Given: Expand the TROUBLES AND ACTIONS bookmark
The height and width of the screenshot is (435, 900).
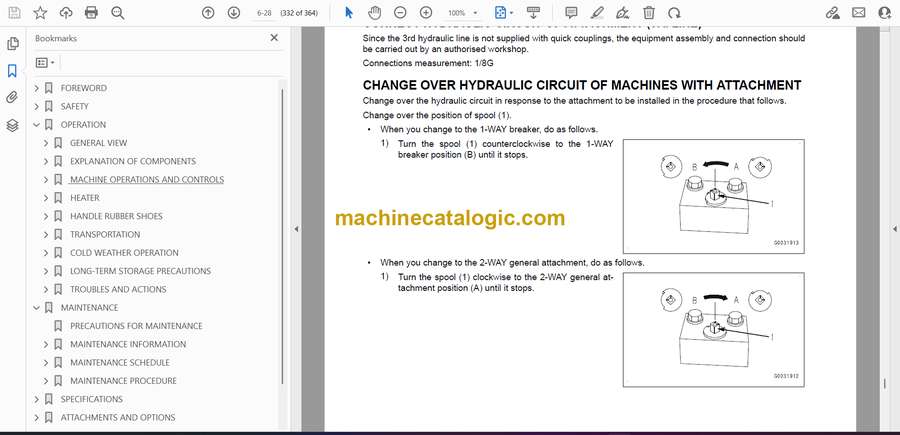Looking at the screenshot, I should tap(46, 289).
